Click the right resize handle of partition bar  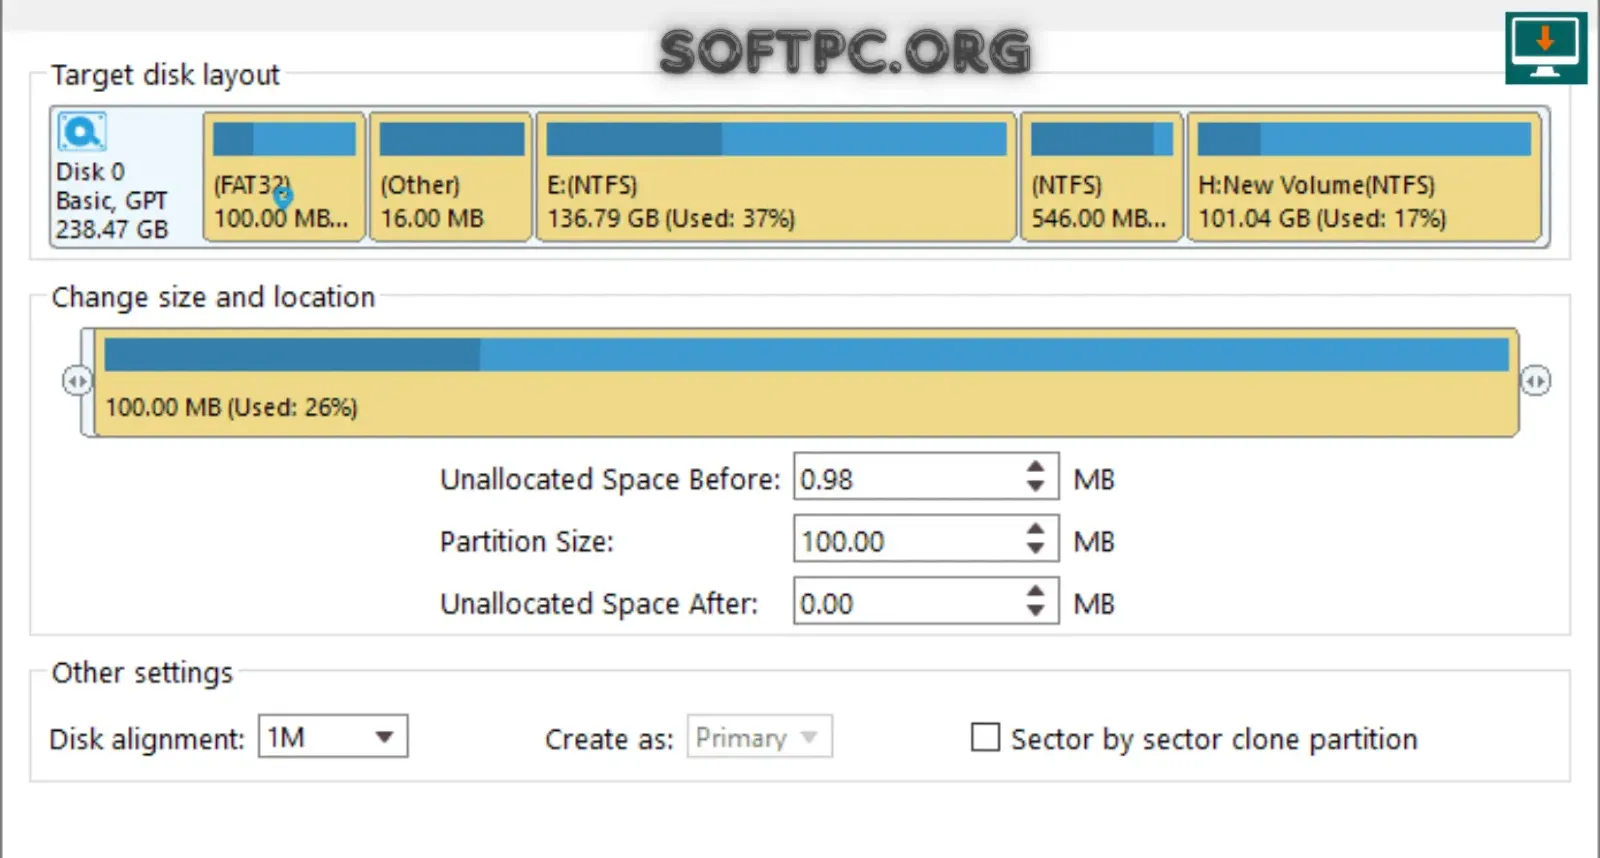1536,381
